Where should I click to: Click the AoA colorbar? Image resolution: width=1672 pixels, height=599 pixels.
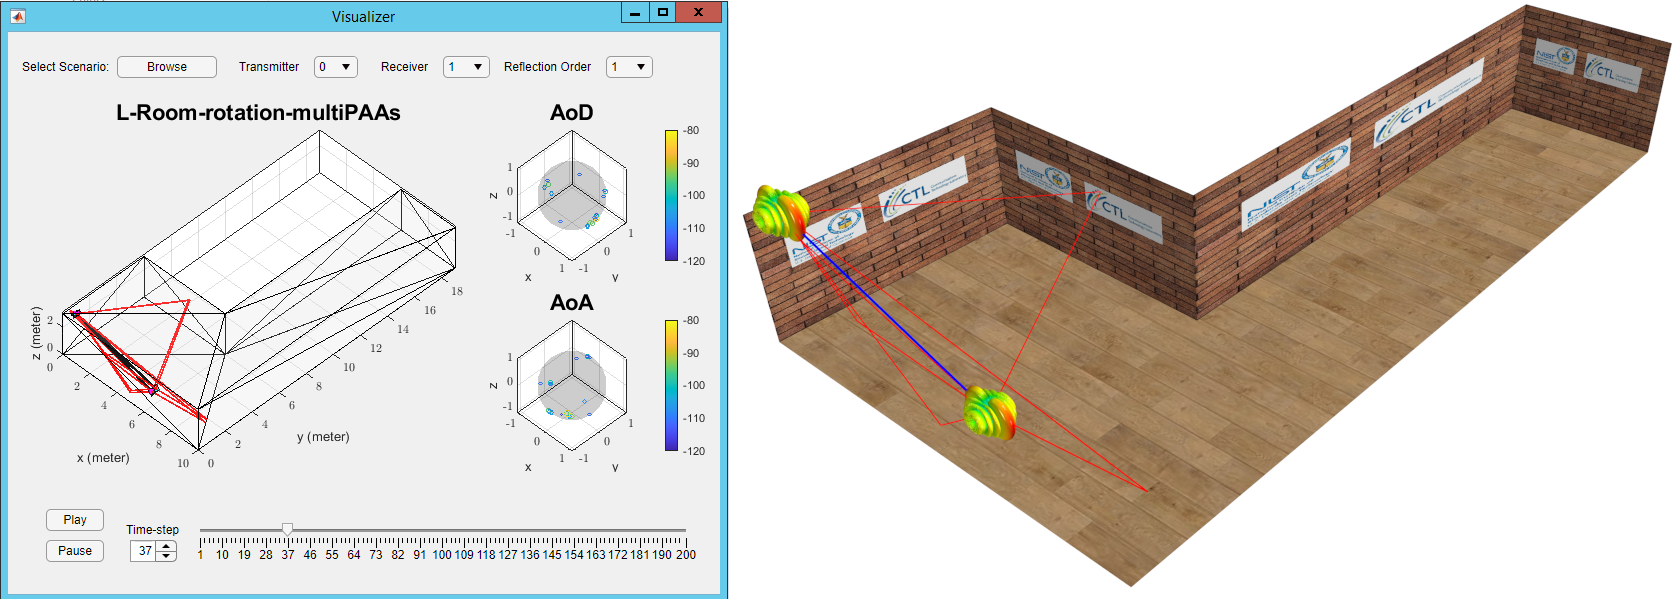pos(671,385)
